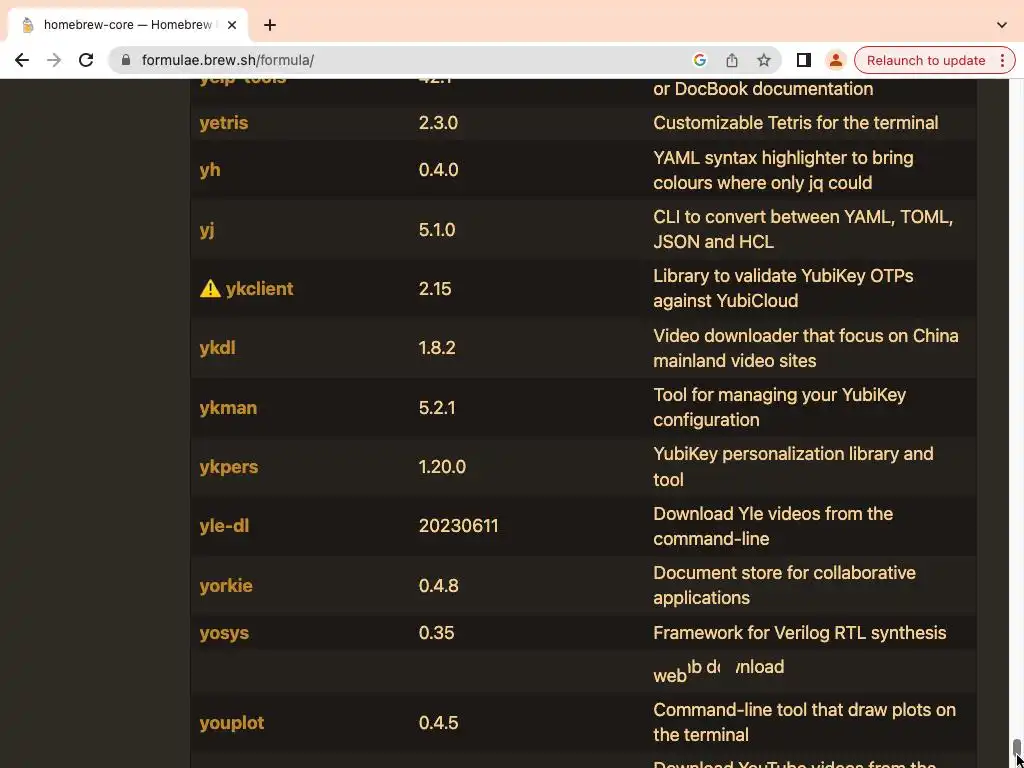Click 'Document store for collaborative applications' text
Screen dimensions: 1024x768
[x=784, y=585]
